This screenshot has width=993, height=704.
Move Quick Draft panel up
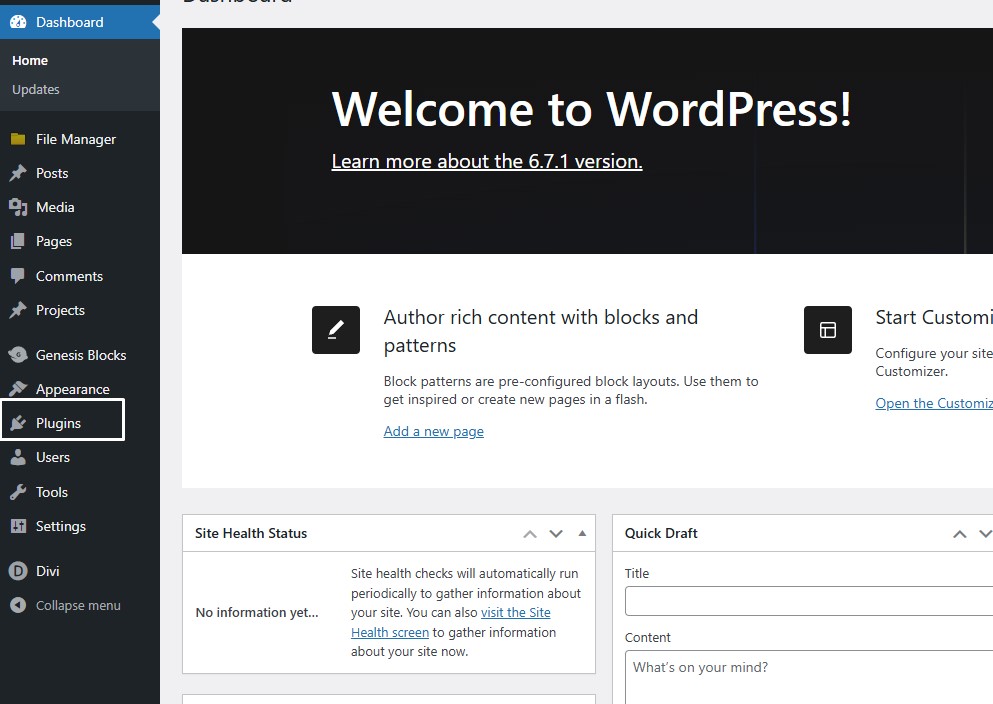(x=960, y=534)
